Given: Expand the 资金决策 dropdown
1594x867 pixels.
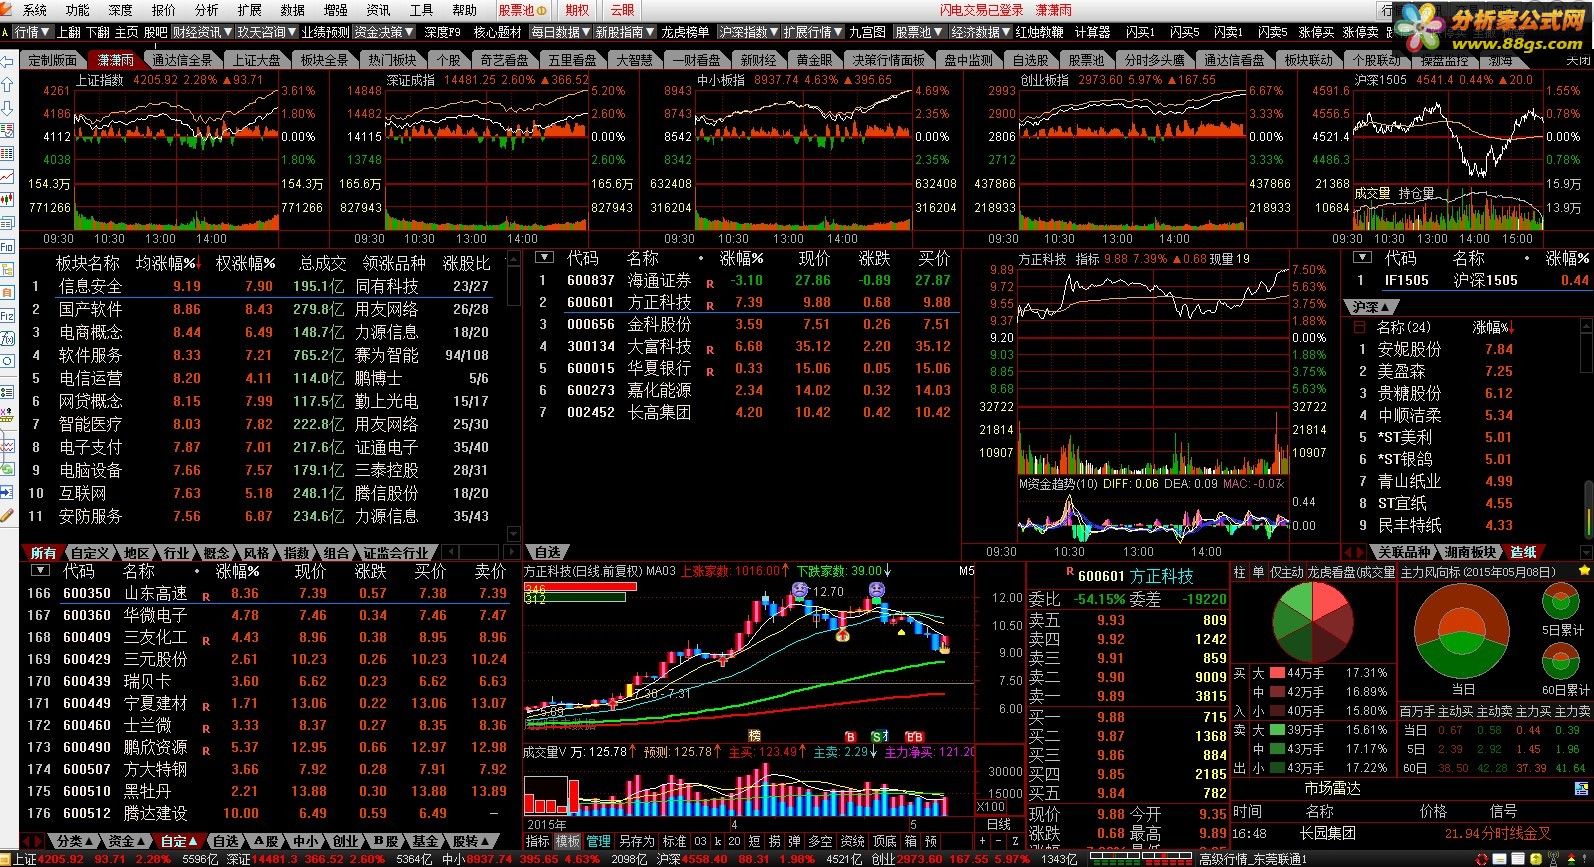Looking at the screenshot, I should pyautogui.click(x=384, y=32).
